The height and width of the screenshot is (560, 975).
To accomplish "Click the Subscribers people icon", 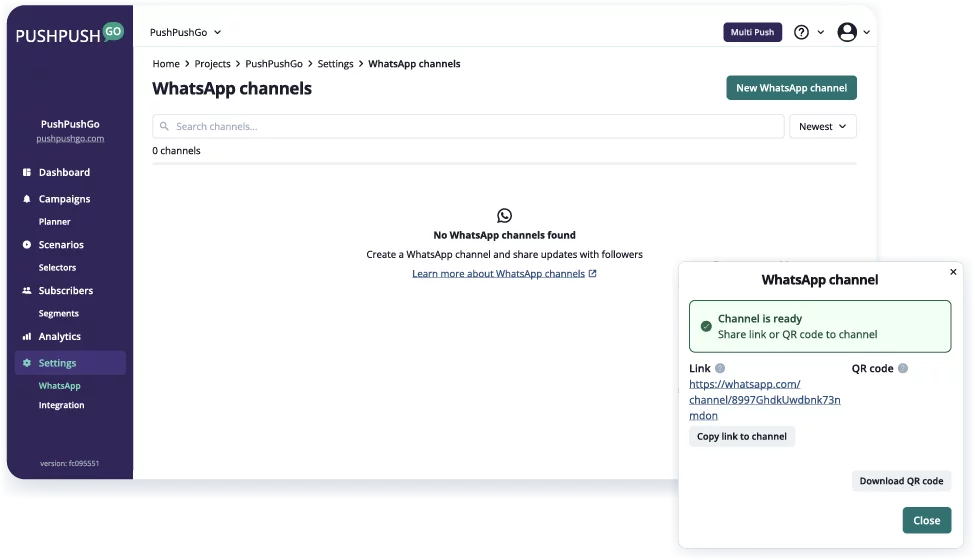I will tap(27, 290).
